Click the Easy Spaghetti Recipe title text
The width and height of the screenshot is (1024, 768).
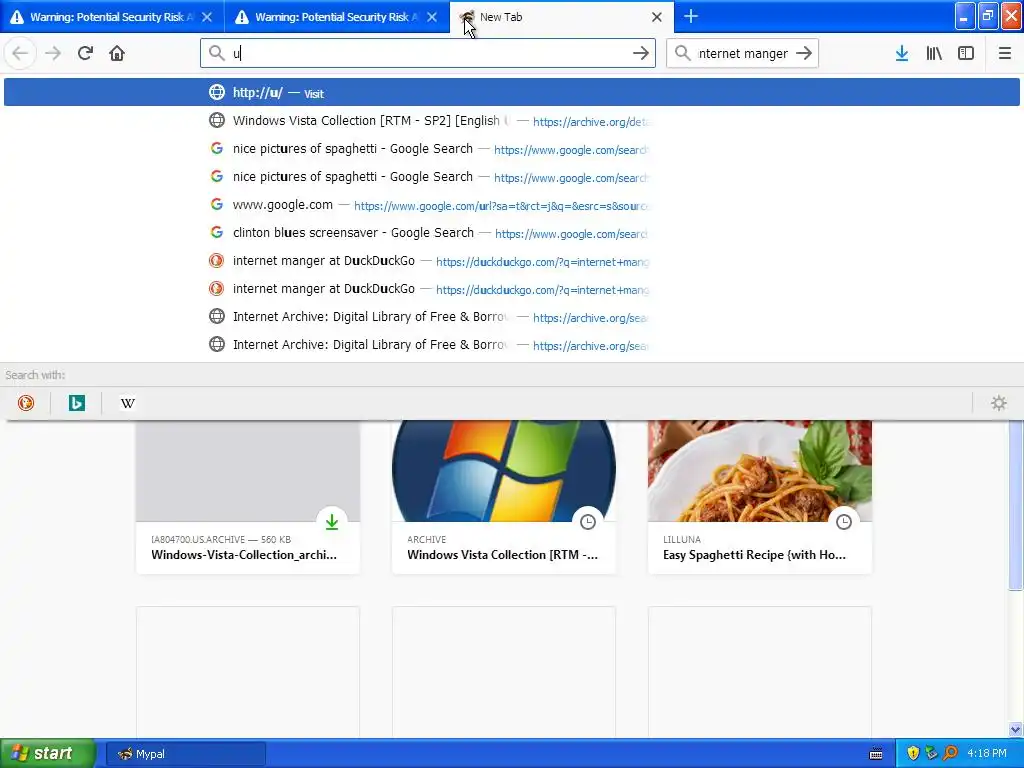[754, 554]
